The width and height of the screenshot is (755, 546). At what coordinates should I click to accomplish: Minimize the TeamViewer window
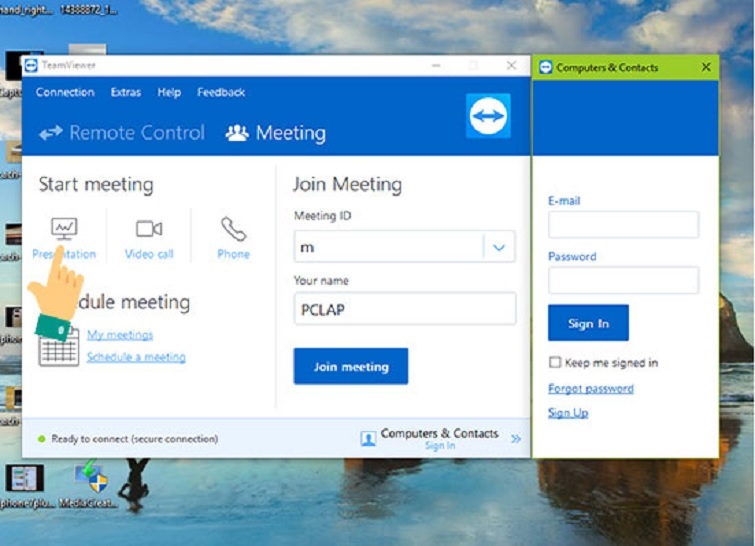436,65
